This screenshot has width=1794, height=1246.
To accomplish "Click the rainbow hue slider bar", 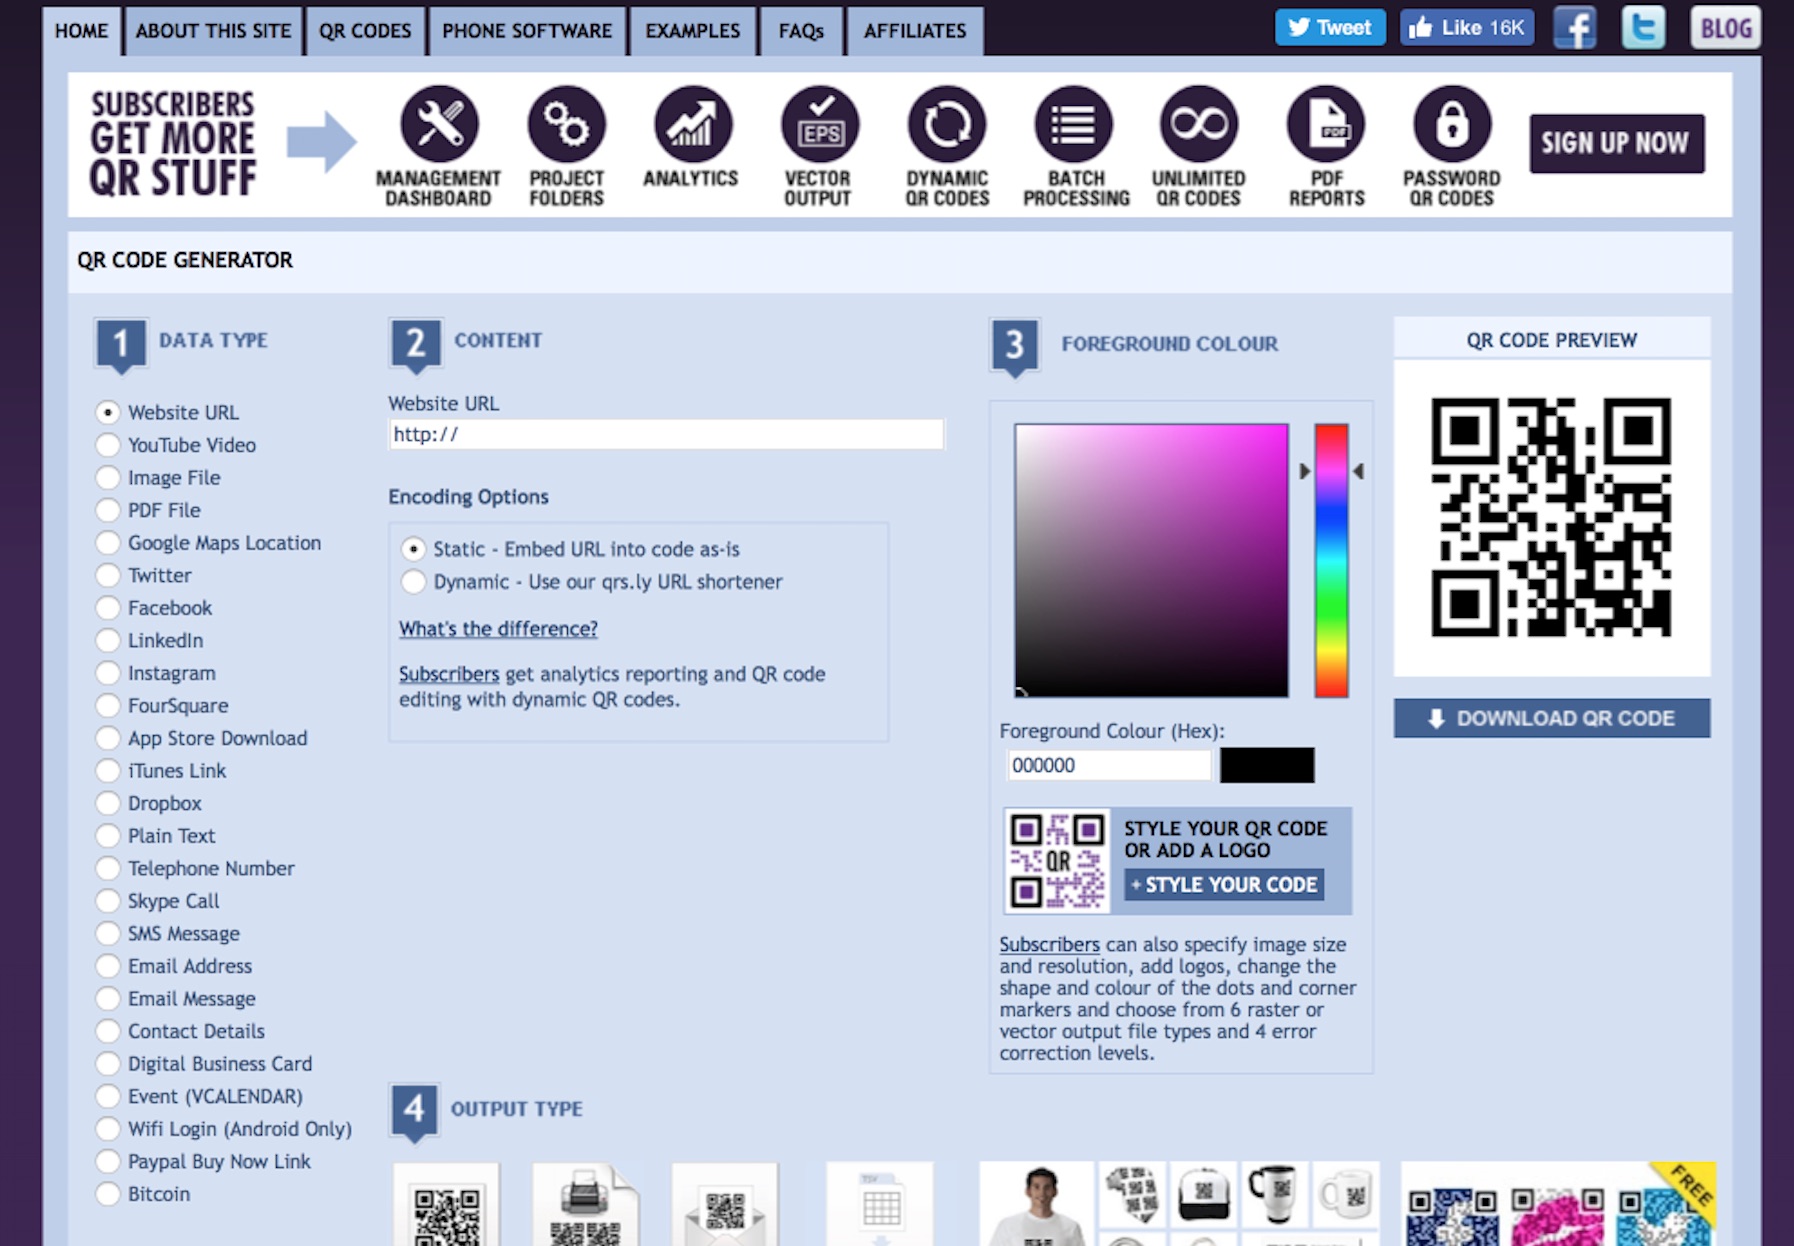I will [1331, 560].
